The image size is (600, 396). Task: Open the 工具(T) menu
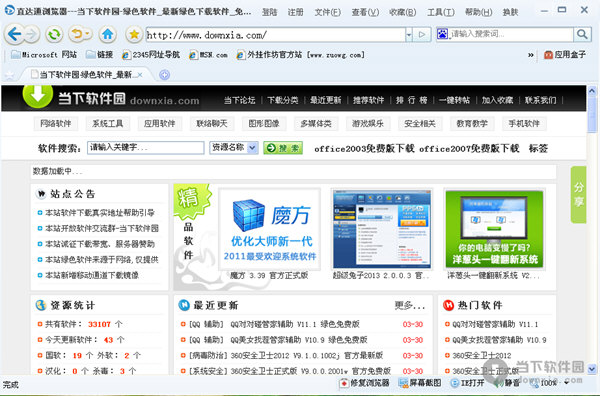pyautogui.click(x=441, y=12)
